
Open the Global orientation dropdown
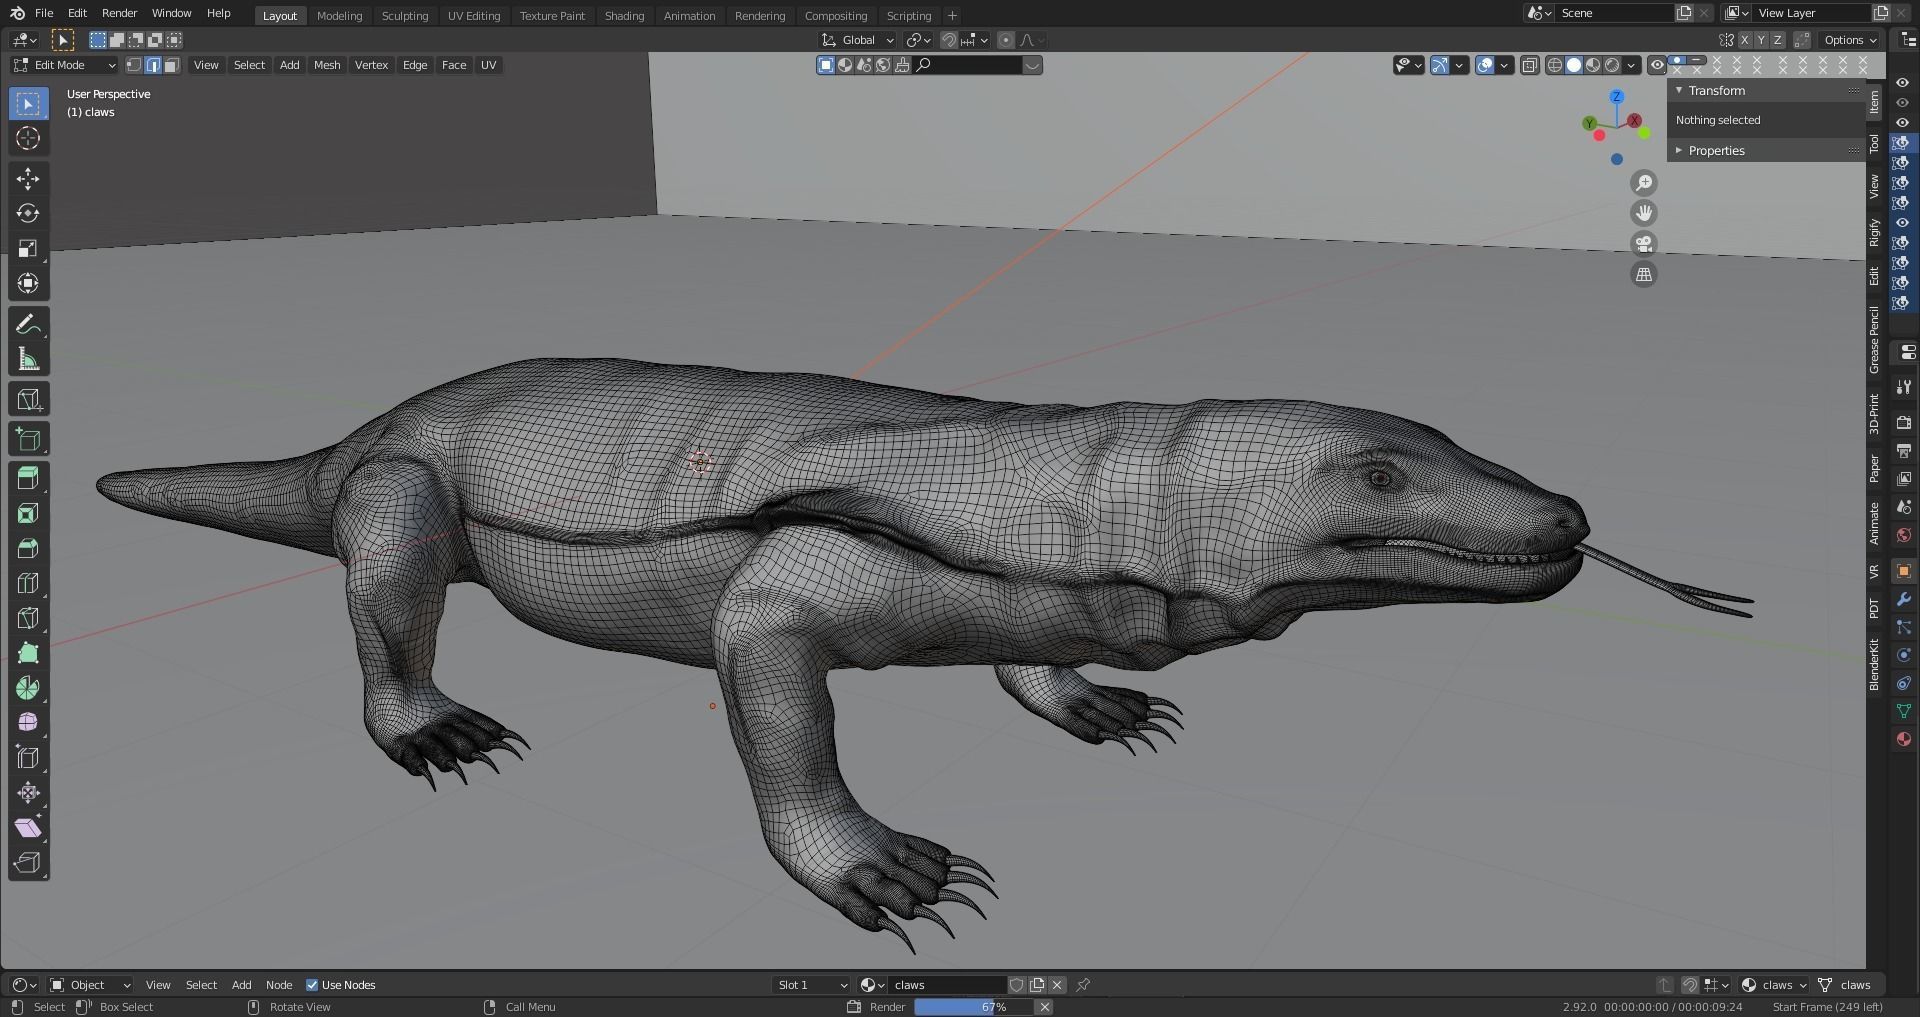click(x=858, y=40)
